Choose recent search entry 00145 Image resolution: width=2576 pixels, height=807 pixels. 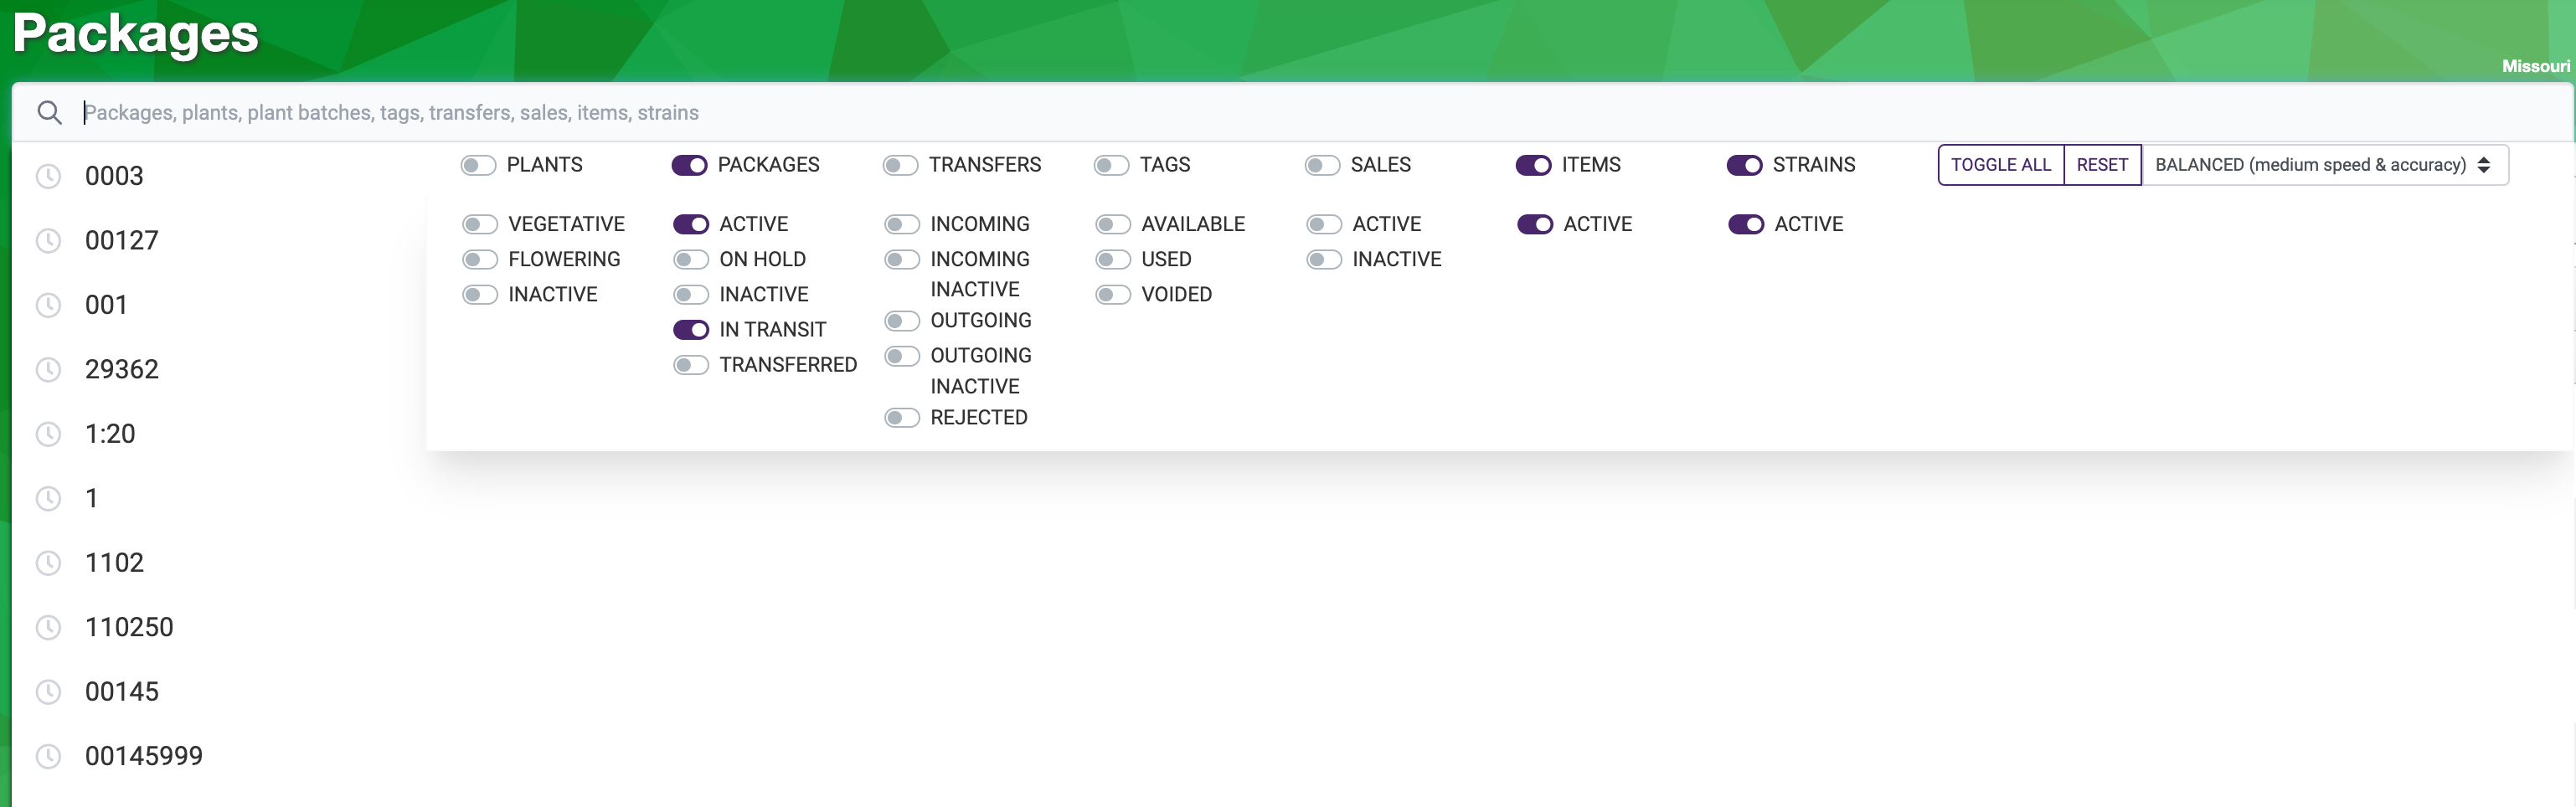(122, 692)
